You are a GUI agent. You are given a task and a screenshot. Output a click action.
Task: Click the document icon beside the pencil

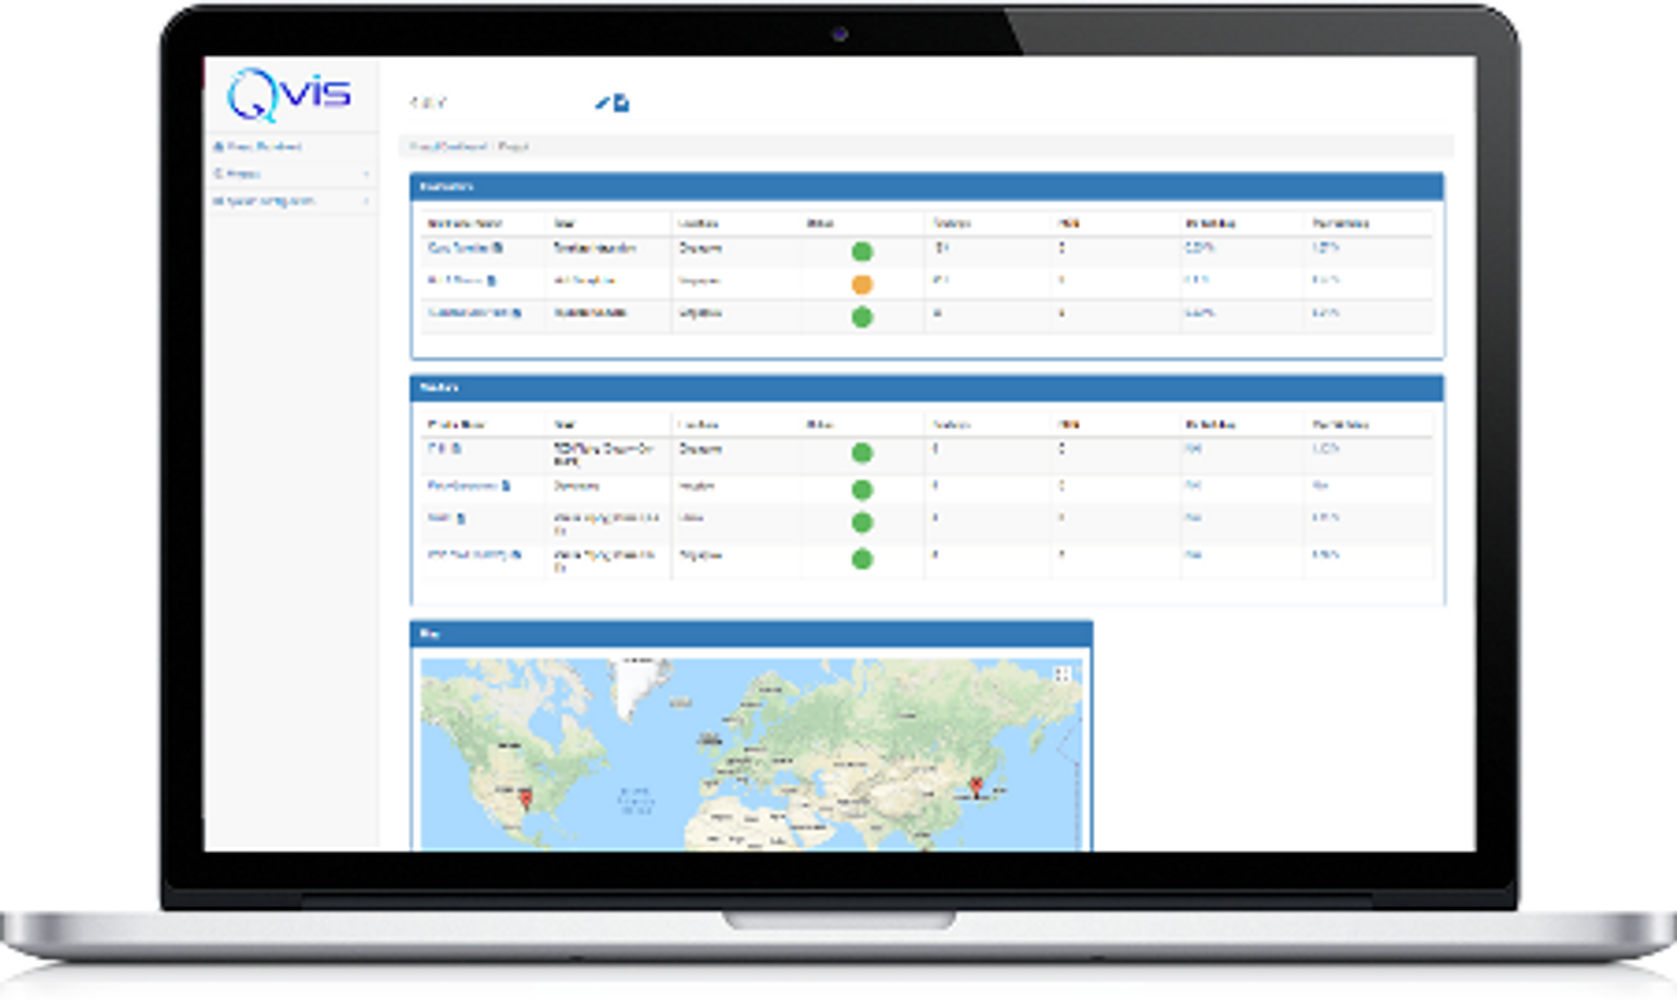(x=621, y=103)
